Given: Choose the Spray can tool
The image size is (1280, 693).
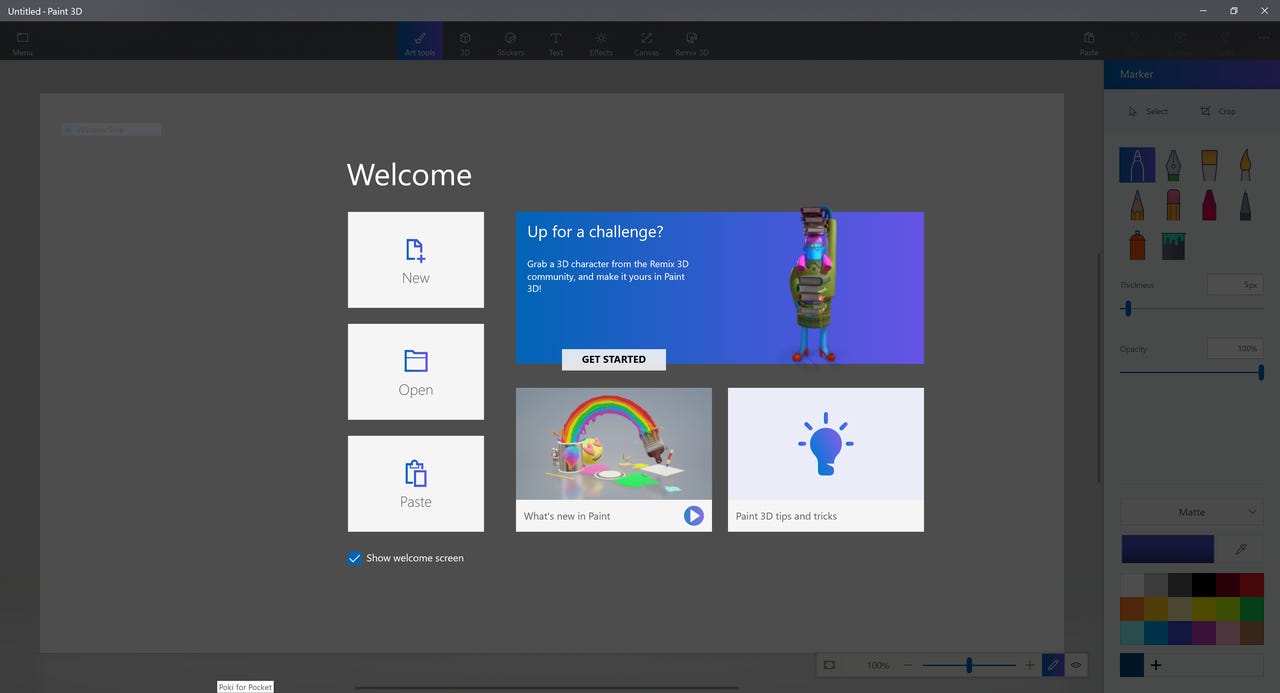Looking at the screenshot, I should tap(1136, 246).
